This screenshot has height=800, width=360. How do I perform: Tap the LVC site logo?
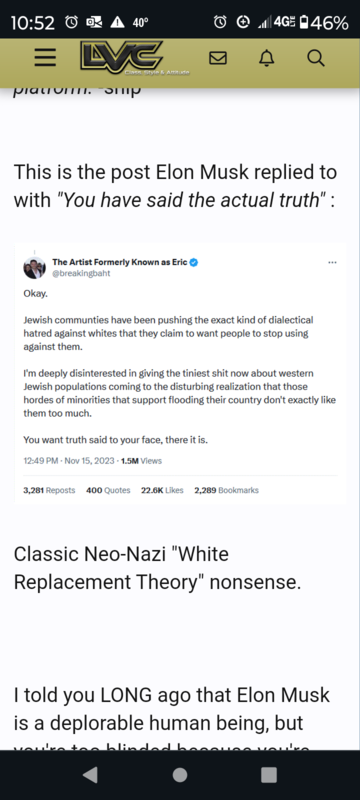pos(122,58)
